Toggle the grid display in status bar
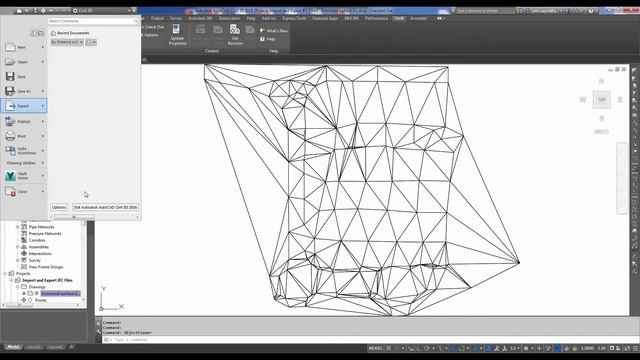 tap(389, 348)
